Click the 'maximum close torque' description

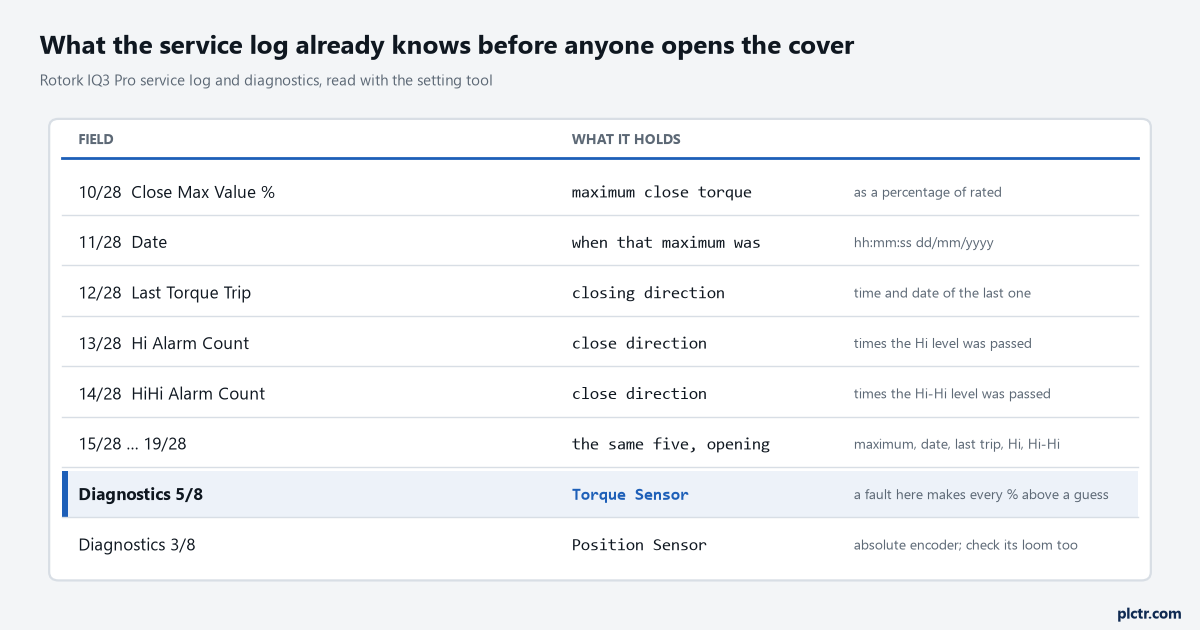tap(662, 192)
